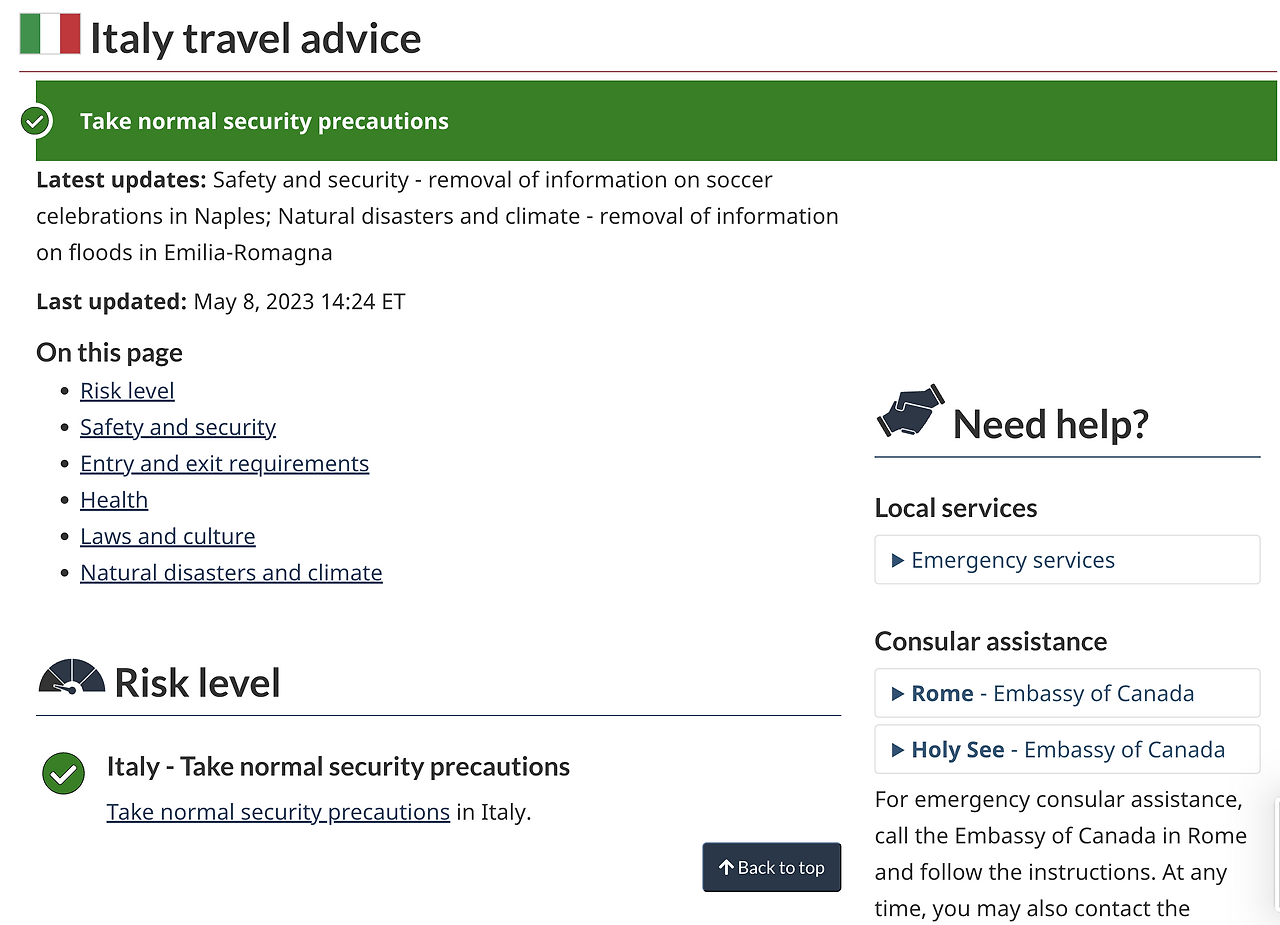Open the Safety and security link
Viewport: 1280px width, 925px height.
178,427
